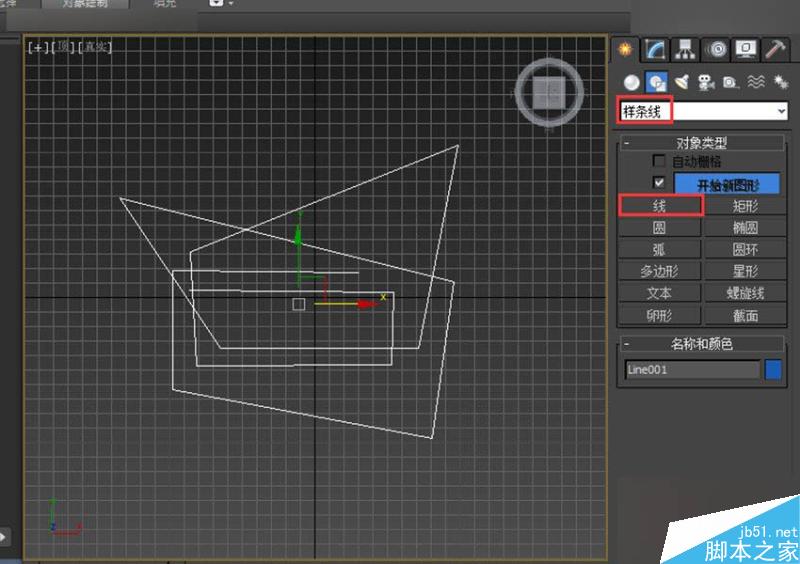This screenshot has height=564, width=800.
Task: Click the green Y axis gizmo arrow
Action: pos(299,236)
